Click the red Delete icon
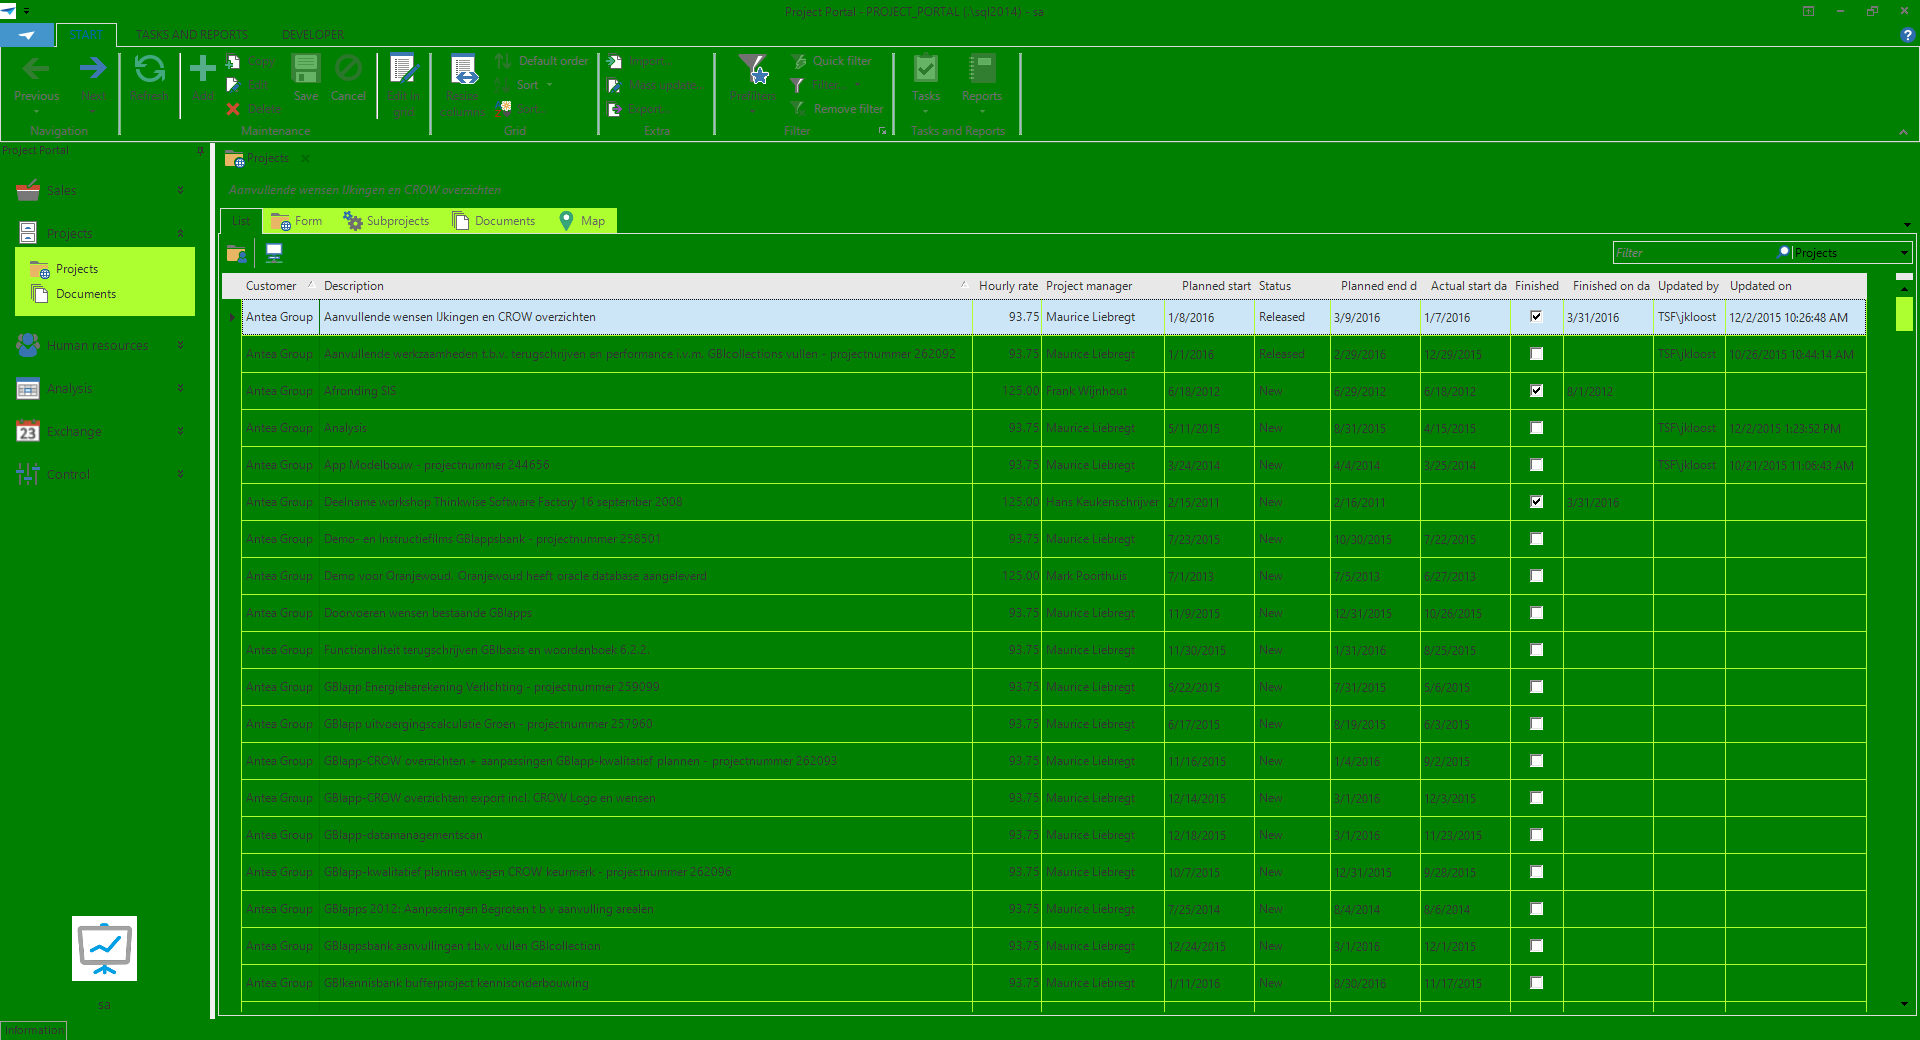1920x1040 pixels. click(234, 109)
